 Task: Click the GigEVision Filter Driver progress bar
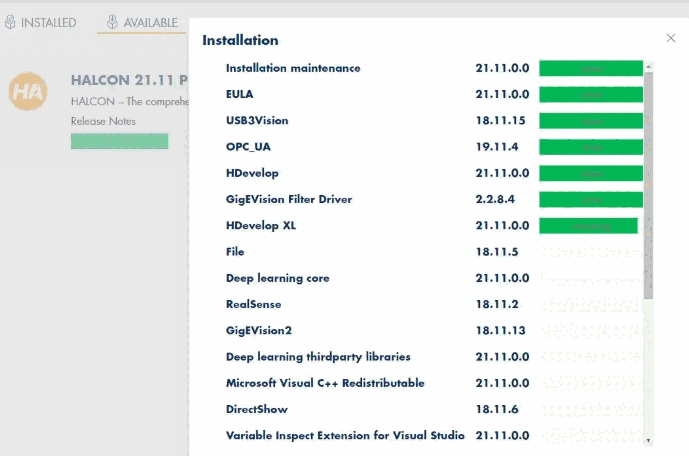click(x=591, y=199)
